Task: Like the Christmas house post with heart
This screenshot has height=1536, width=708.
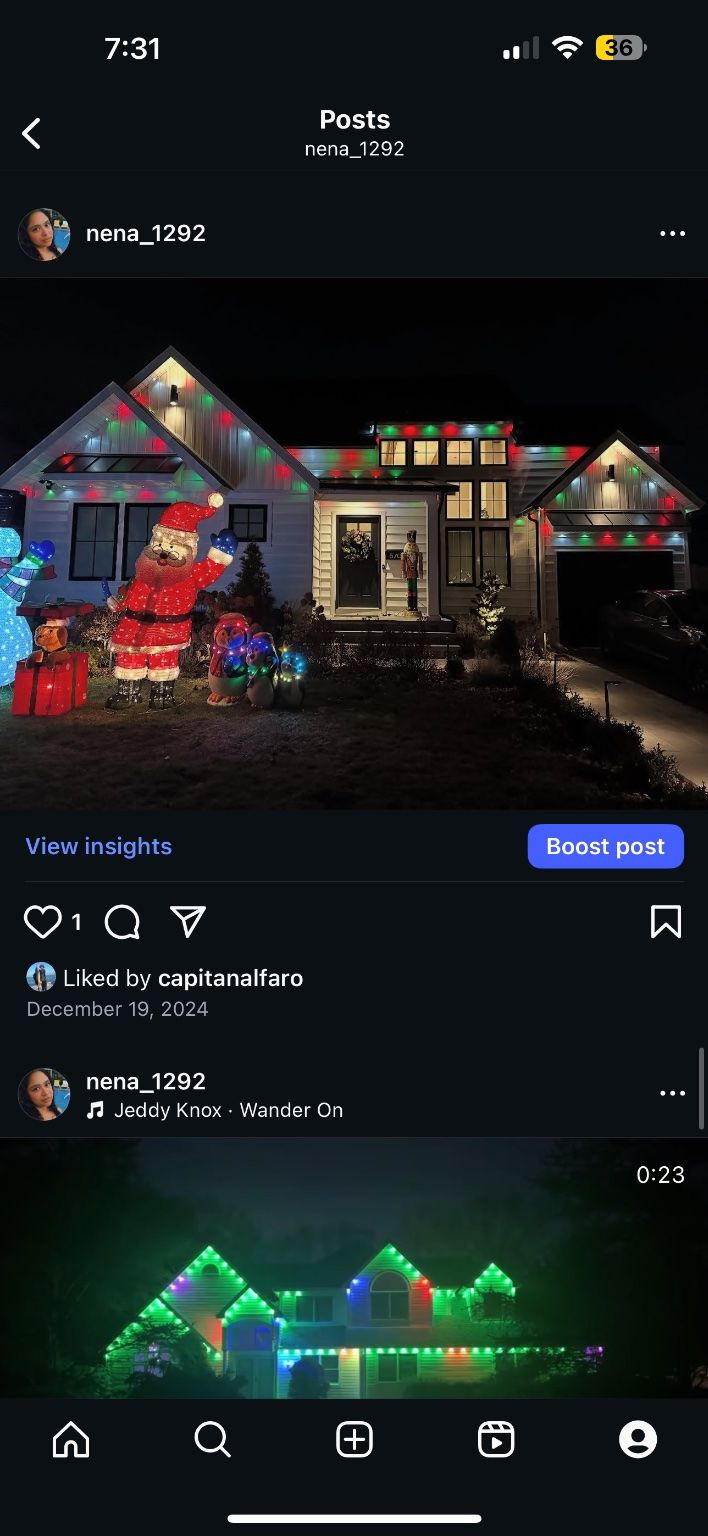Action: coord(43,921)
